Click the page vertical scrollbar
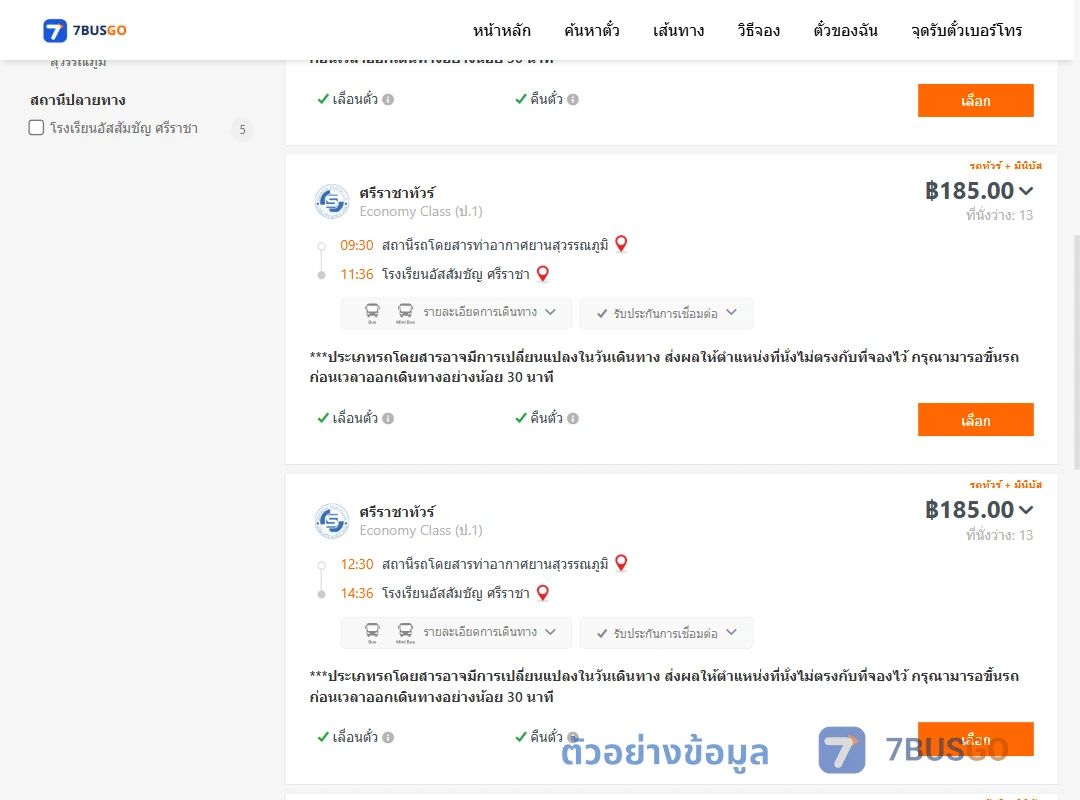This screenshot has height=800, width=1080. tap(1077, 351)
